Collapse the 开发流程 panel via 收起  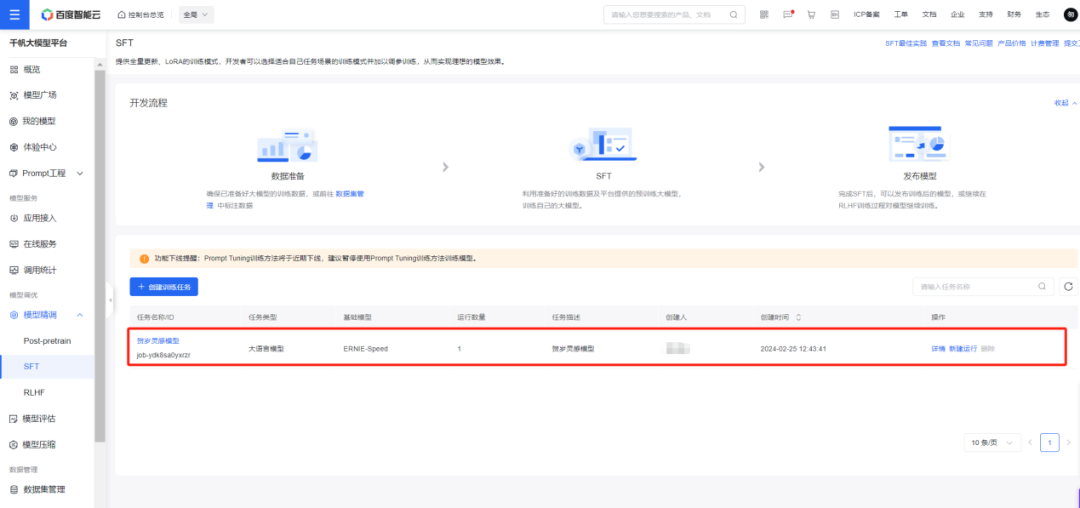click(1065, 103)
